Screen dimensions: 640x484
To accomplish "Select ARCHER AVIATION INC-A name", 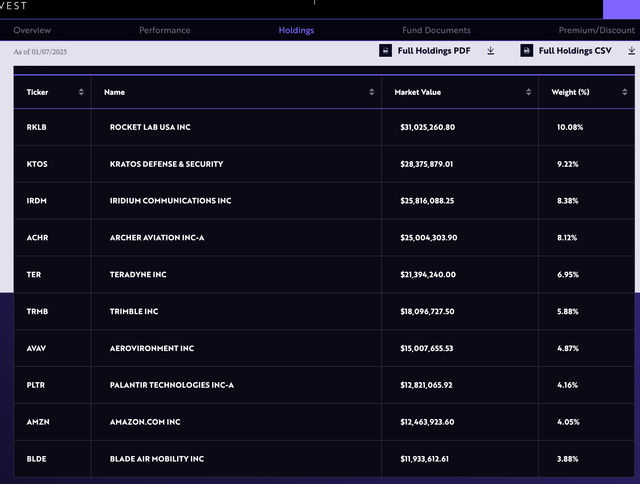I will click(157, 238).
